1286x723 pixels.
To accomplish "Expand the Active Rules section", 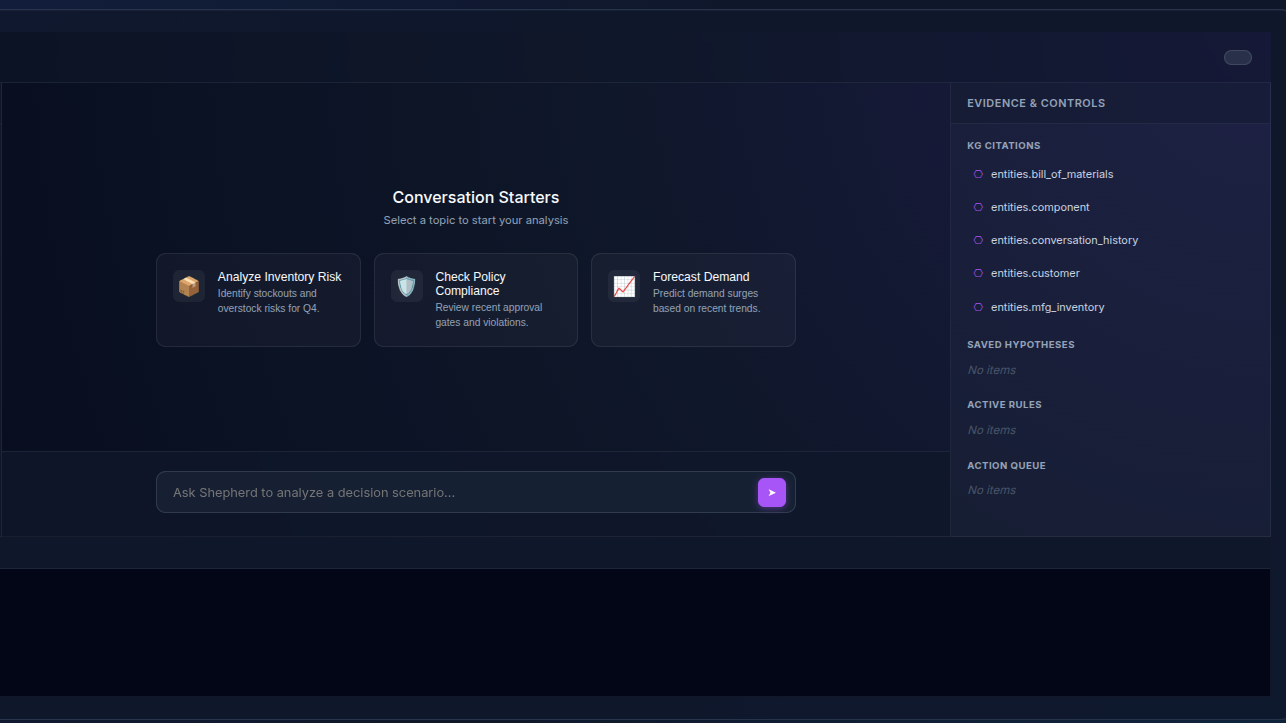I will [1004, 404].
